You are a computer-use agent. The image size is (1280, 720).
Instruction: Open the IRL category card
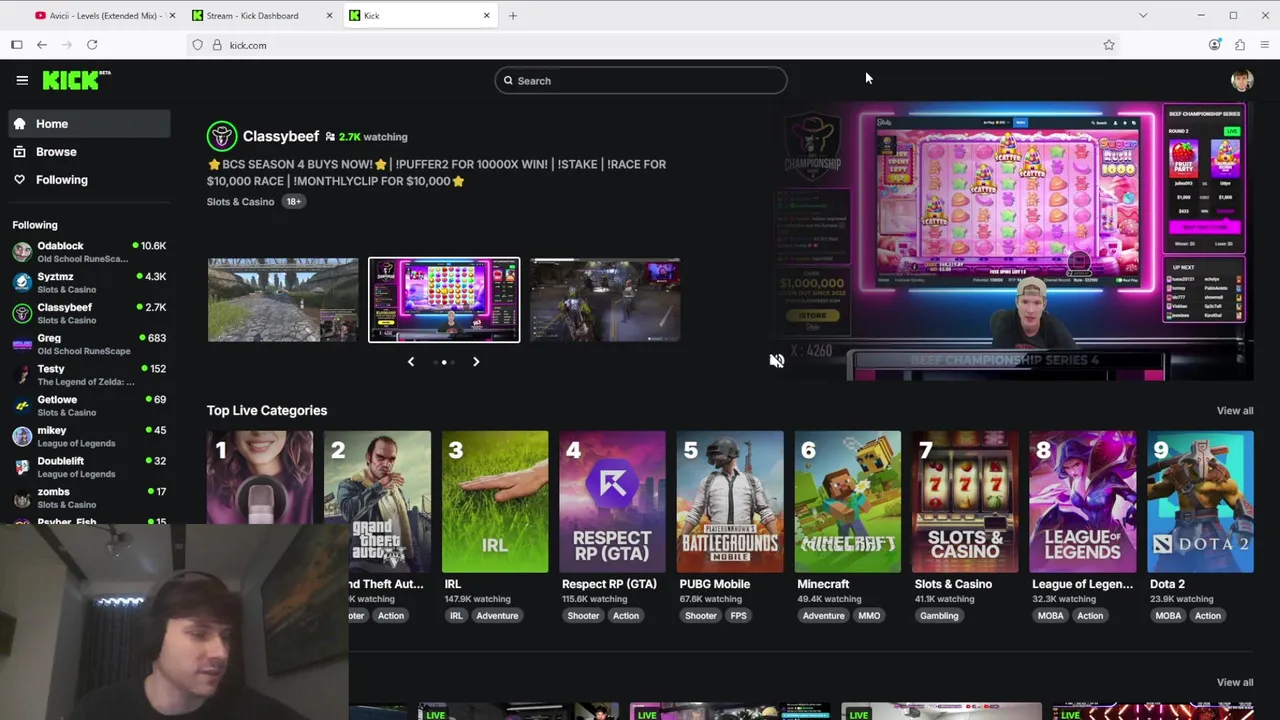pyautogui.click(x=495, y=502)
